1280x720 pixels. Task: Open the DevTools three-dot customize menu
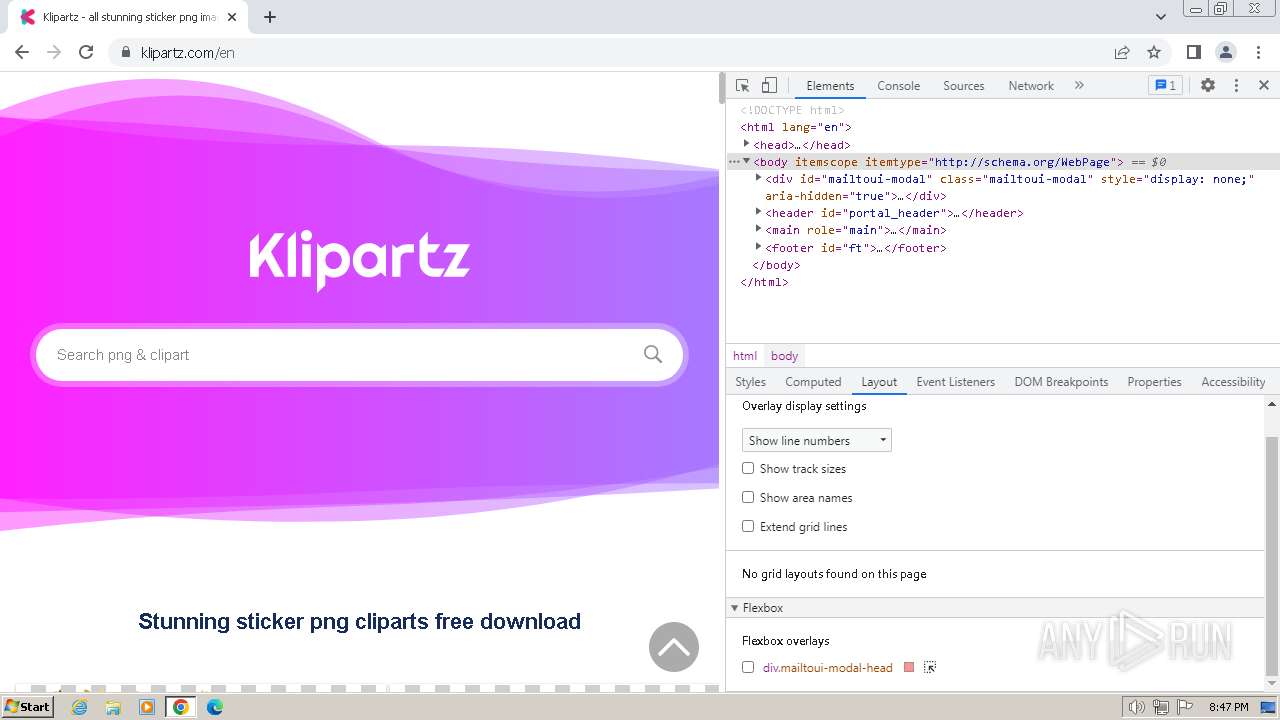pyautogui.click(x=1236, y=86)
